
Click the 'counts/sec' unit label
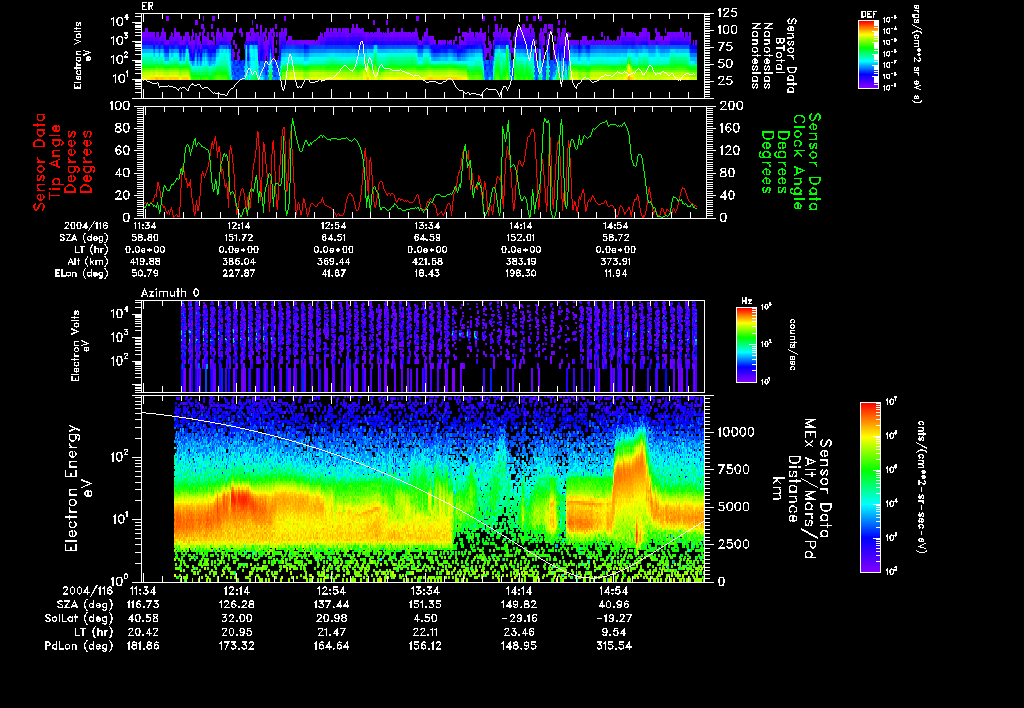793,344
